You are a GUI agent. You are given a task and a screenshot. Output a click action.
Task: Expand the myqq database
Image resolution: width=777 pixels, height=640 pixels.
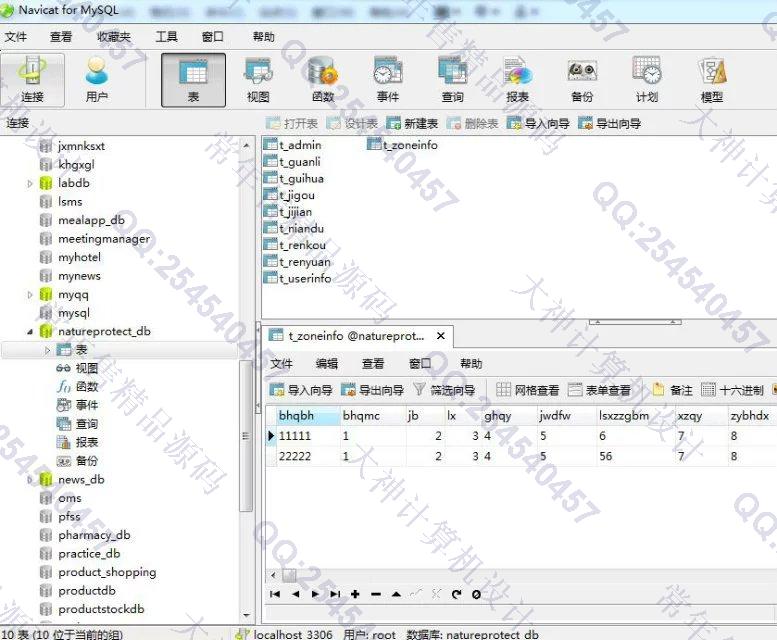pyautogui.click(x=30, y=295)
